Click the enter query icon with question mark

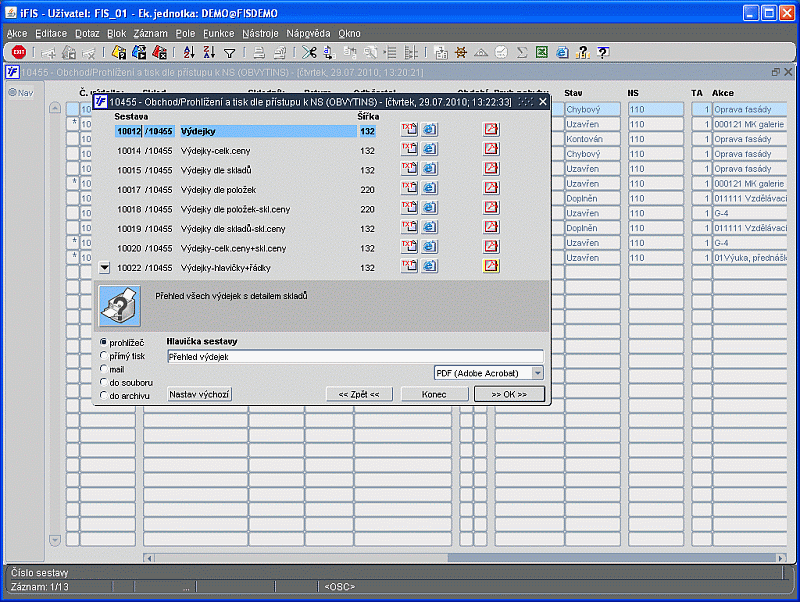pos(119,52)
